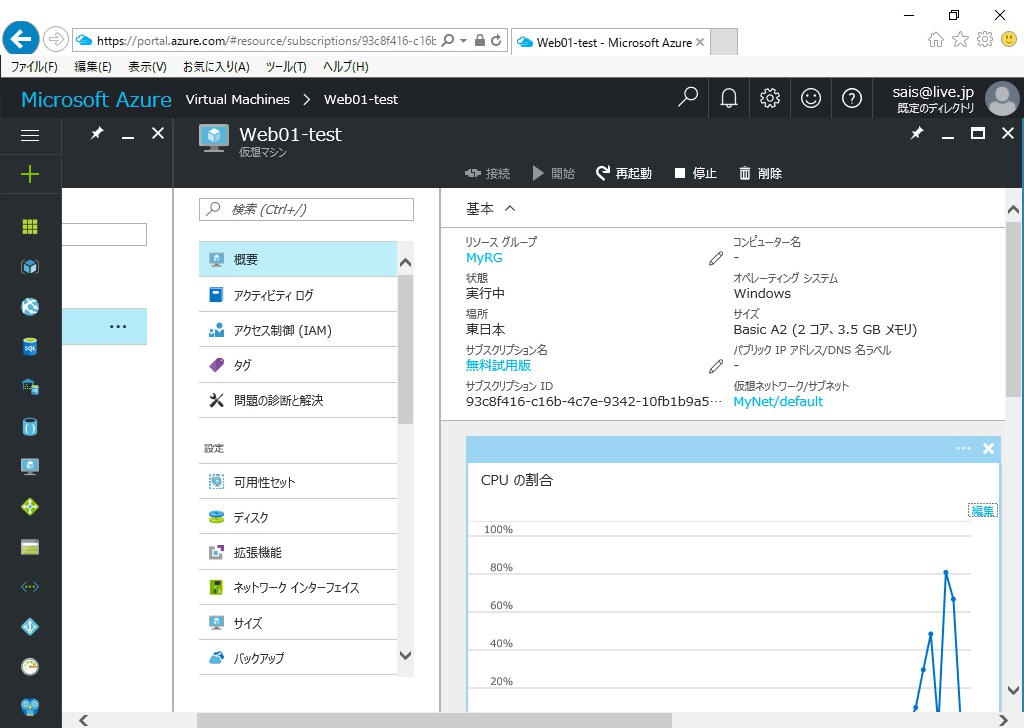The height and width of the screenshot is (728, 1024).
Task: Open the virtual machines monitor icon in sidebar
Action: [x=30, y=466]
